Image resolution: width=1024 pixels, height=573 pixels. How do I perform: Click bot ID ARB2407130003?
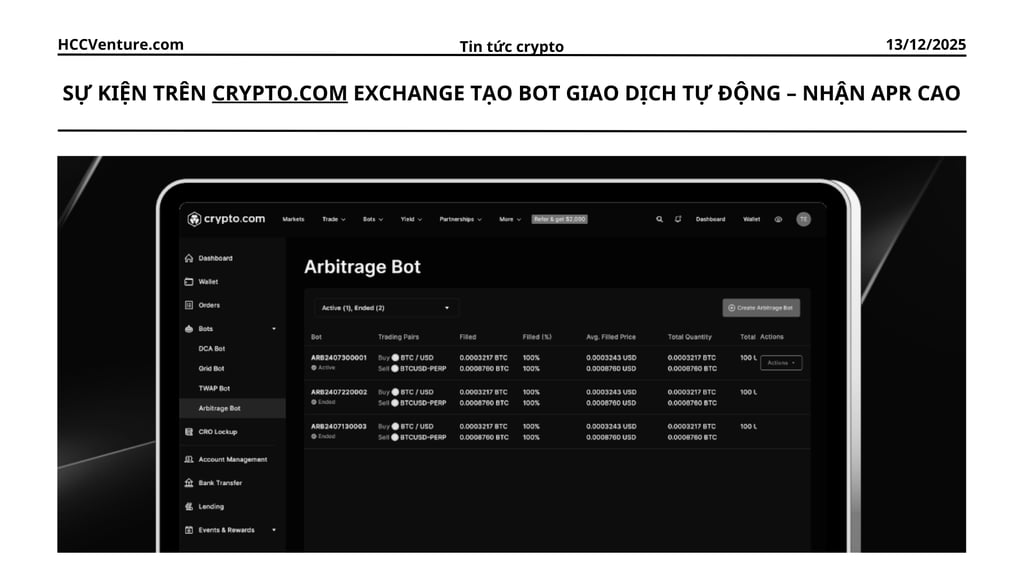(339, 426)
